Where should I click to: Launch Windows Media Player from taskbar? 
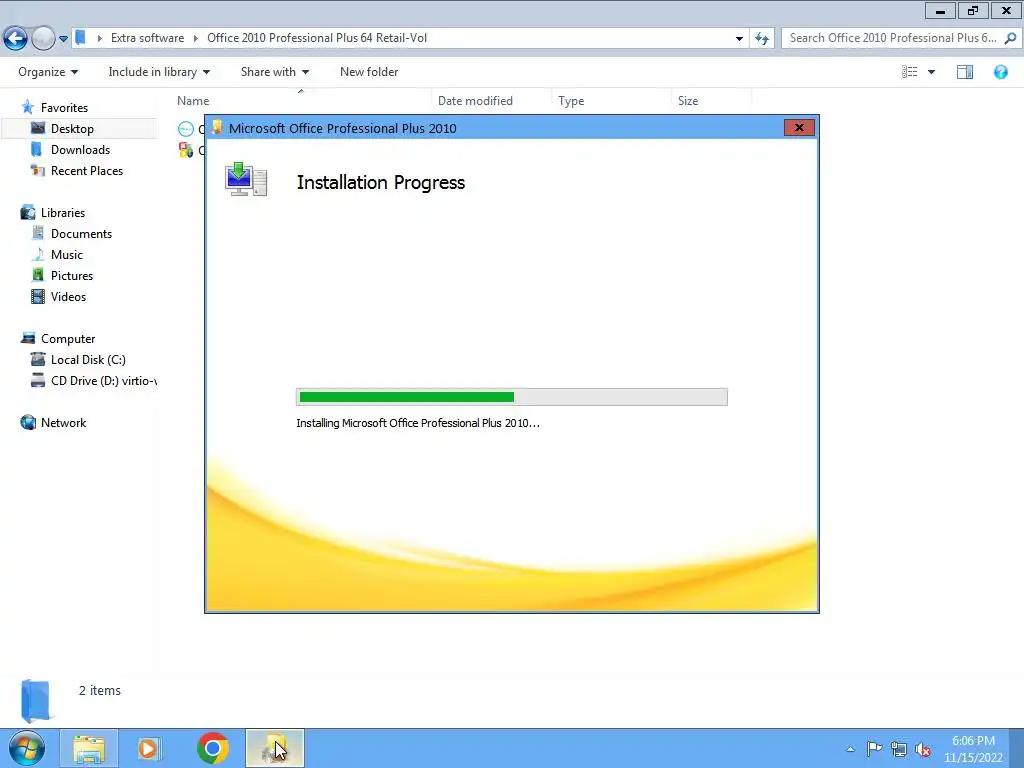tap(150, 748)
